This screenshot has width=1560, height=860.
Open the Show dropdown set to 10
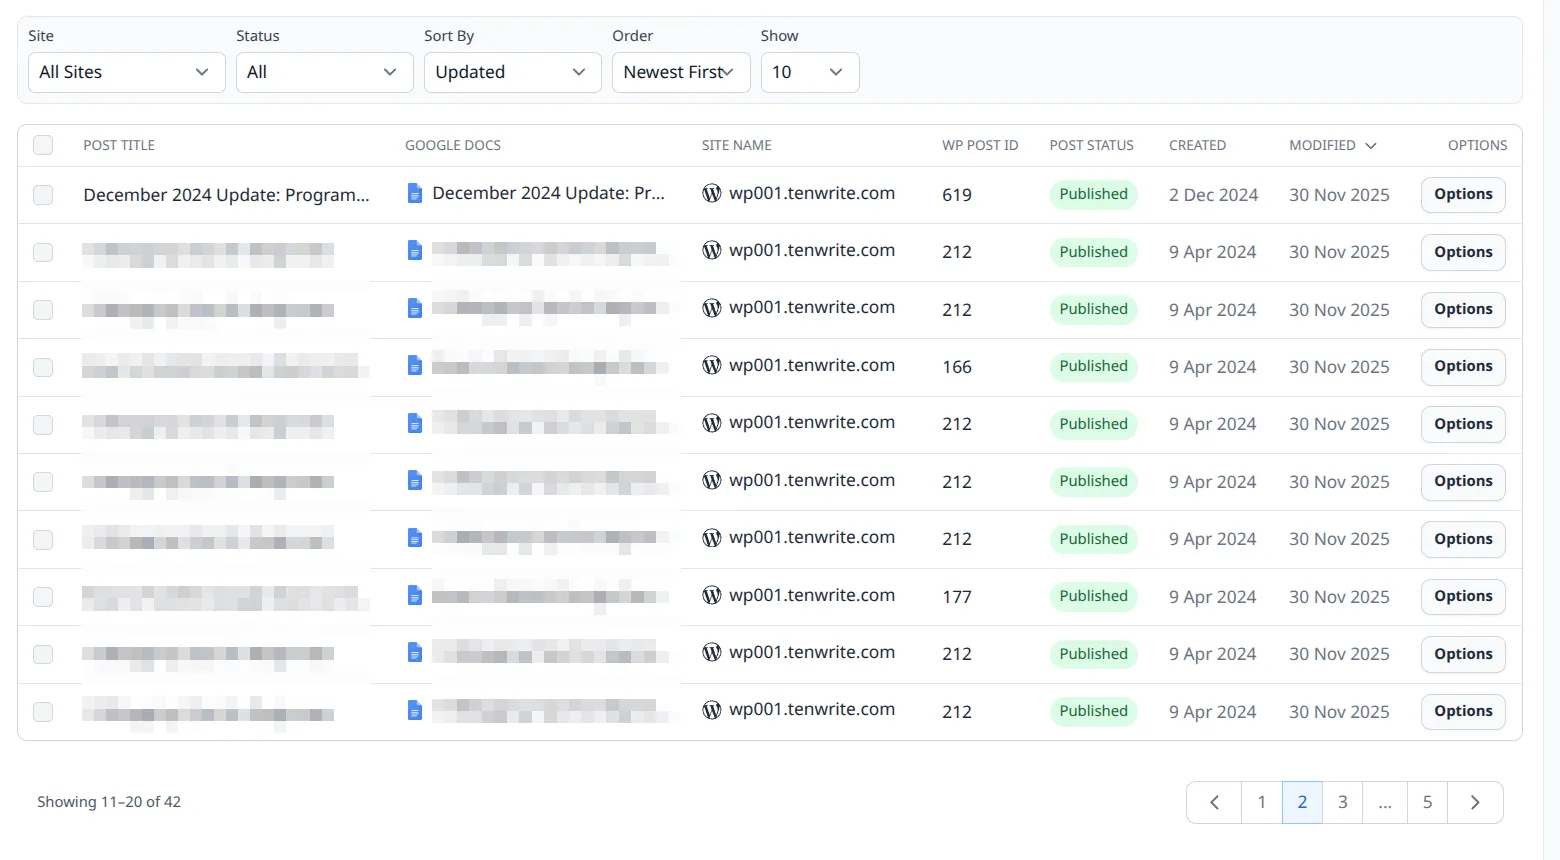point(810,72)
